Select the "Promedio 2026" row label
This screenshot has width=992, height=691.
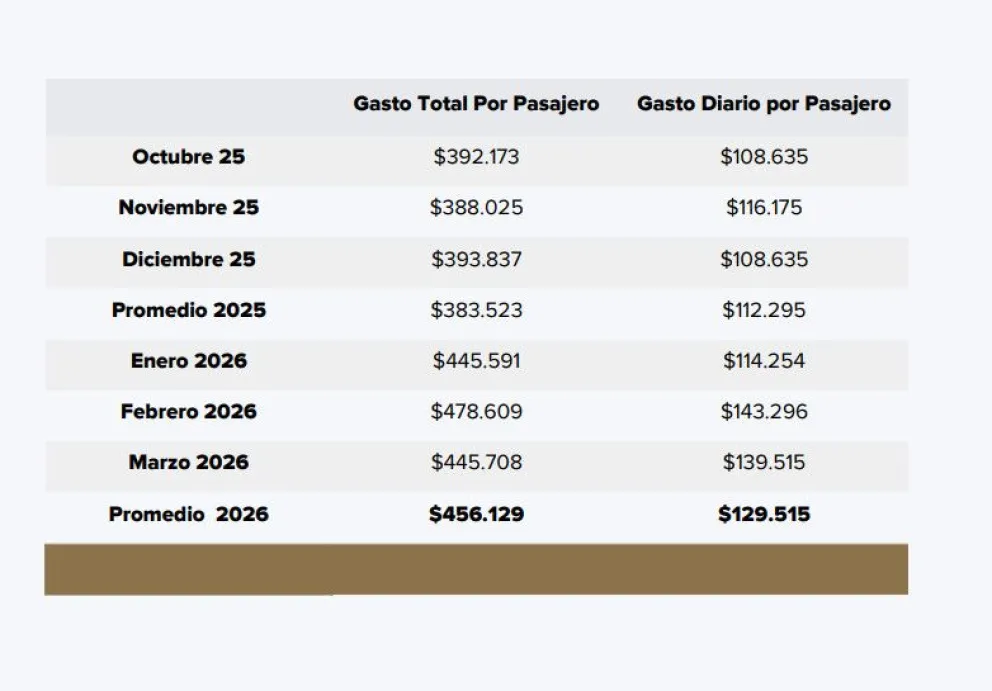[188, 514]
